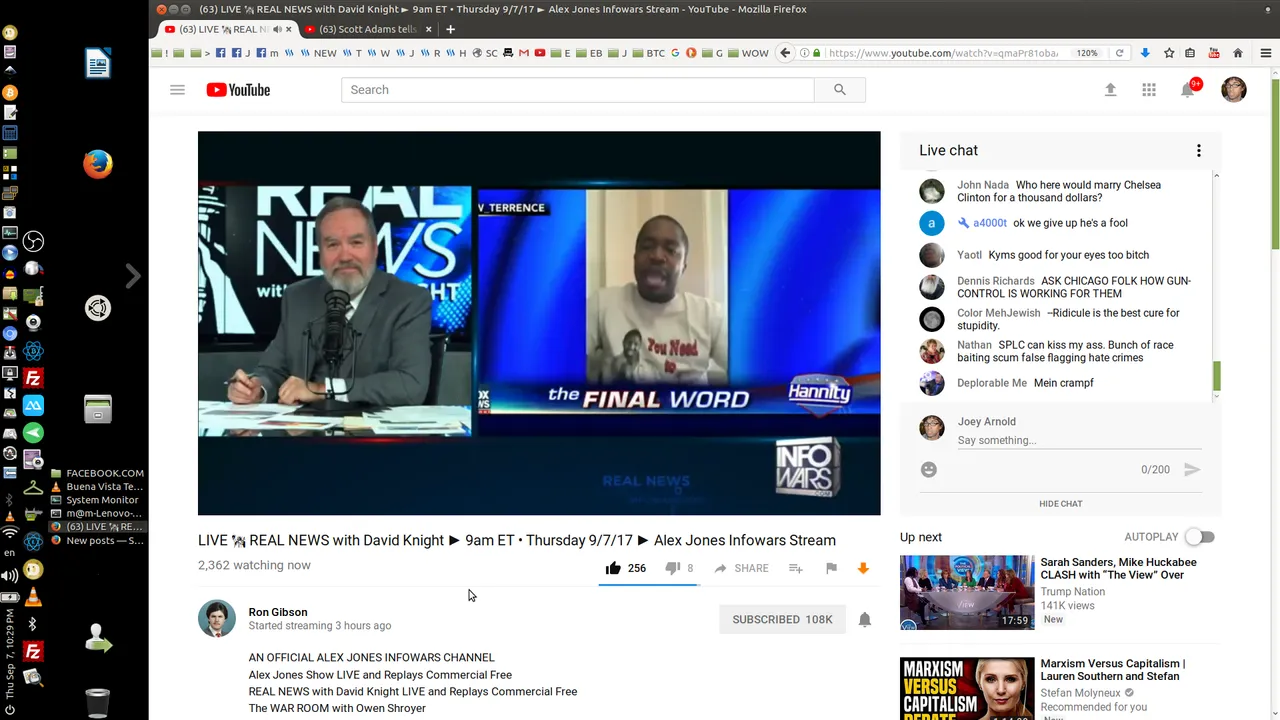Open Ron Gibson channel avatar
The image size is (1280, 720).
[x=217, y=619]
